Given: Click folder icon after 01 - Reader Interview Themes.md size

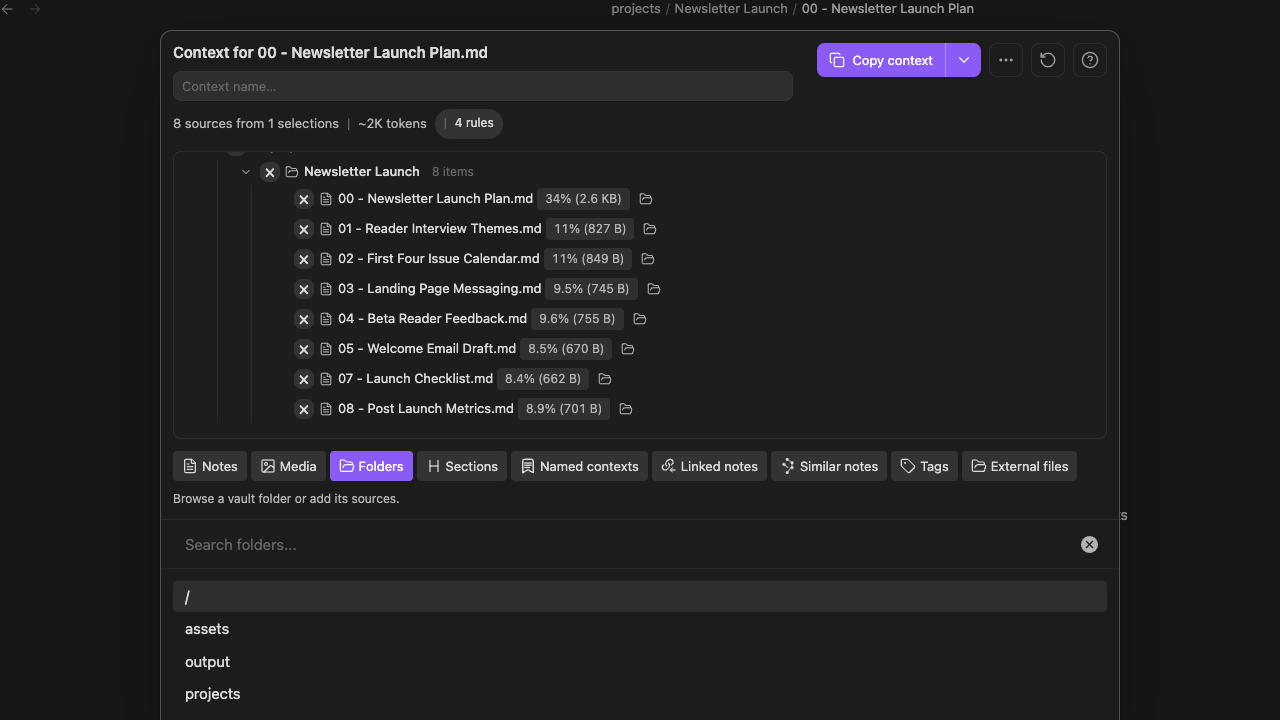Looking at the screenshot, I should [x=650, y=229].
